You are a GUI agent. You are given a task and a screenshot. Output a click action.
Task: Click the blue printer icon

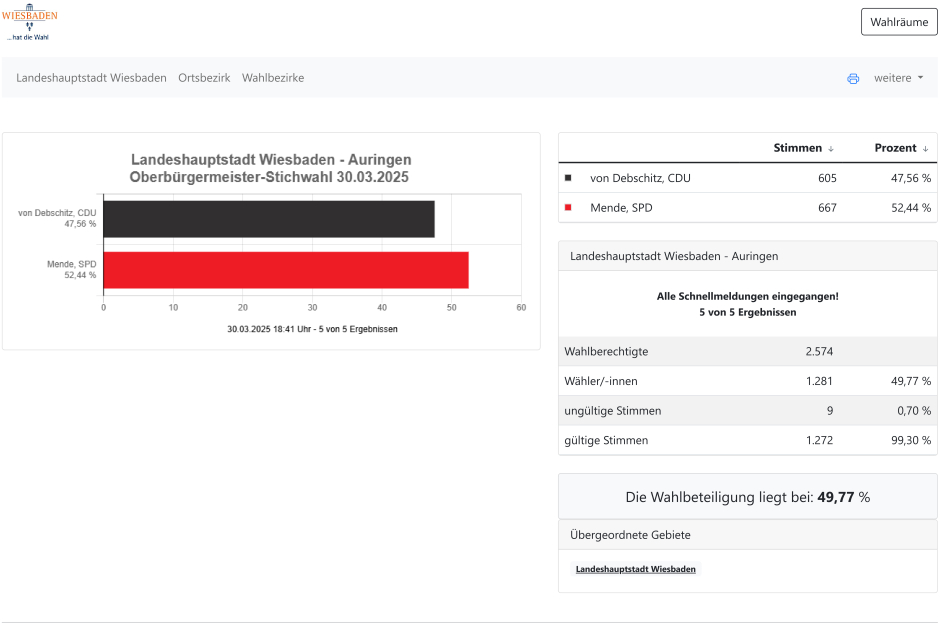pyautogui.click(x=853, y=78)
